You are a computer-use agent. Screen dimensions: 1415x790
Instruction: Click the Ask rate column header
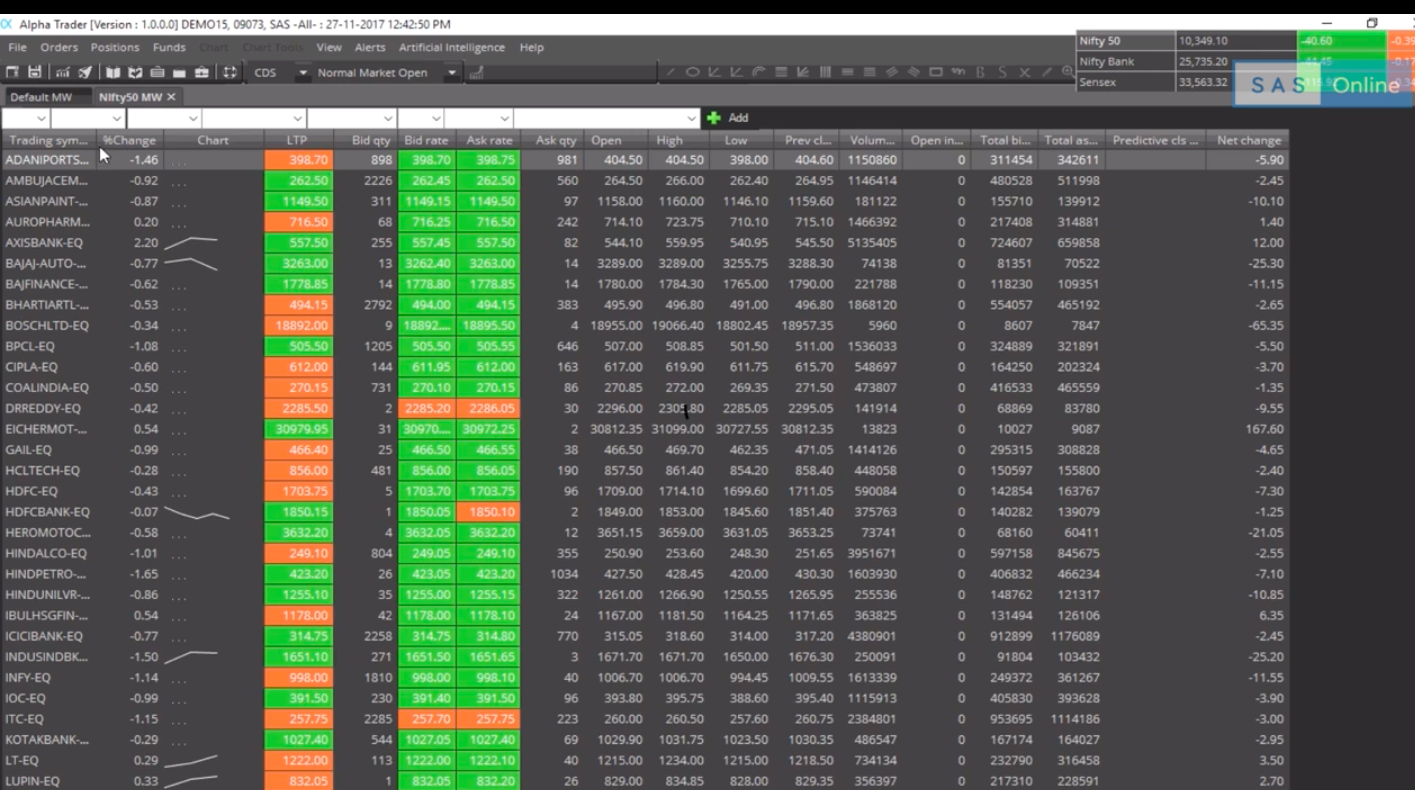pos(488,140)
